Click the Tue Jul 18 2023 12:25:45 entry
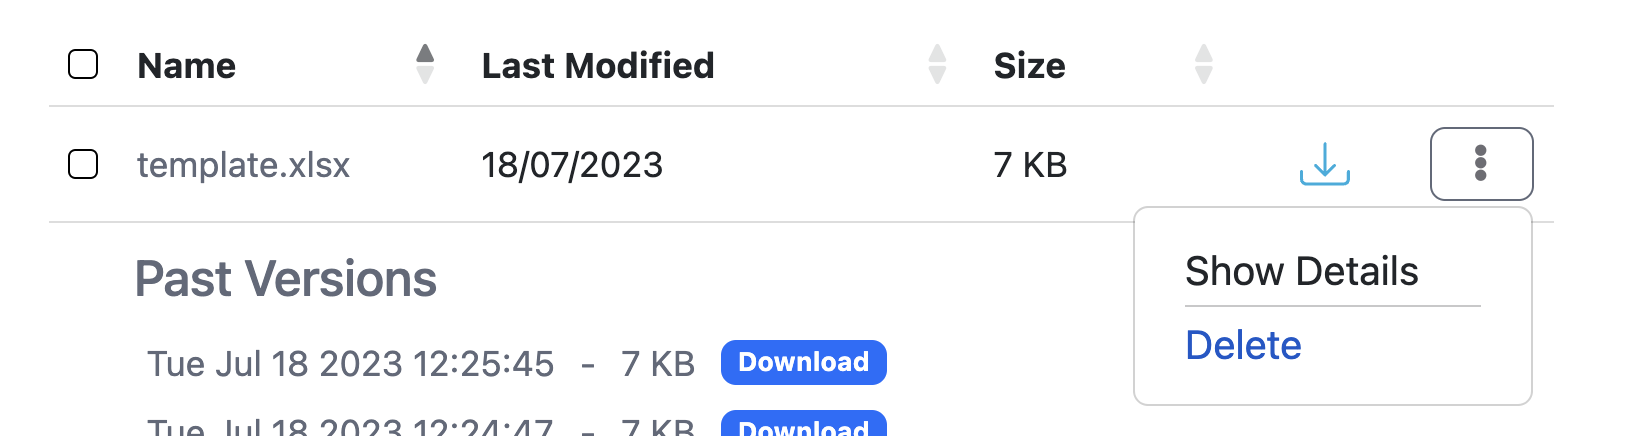The image size is (1638, 436). click(x=350, y=364)
